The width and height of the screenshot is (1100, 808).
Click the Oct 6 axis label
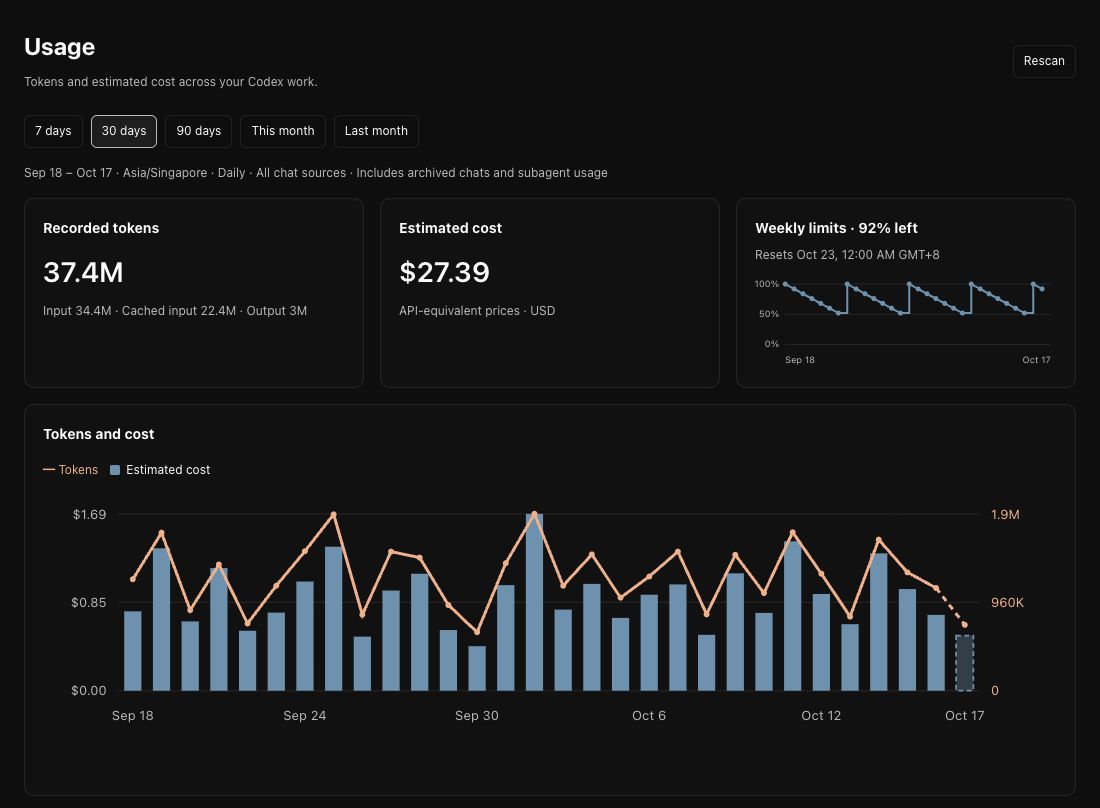(649, 715)
